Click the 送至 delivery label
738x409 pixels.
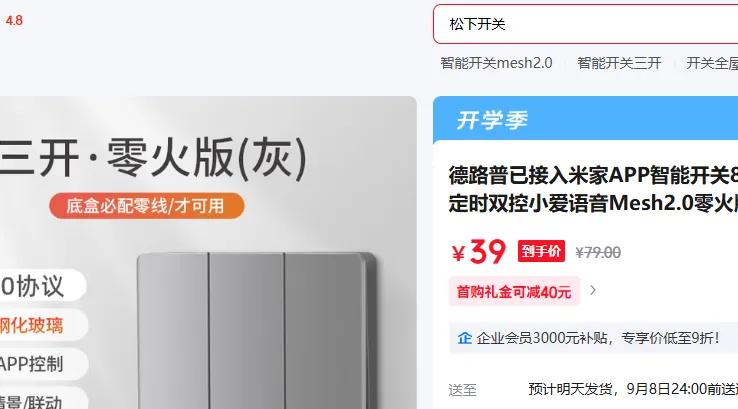pyautogui.click(x=462, y=390)
